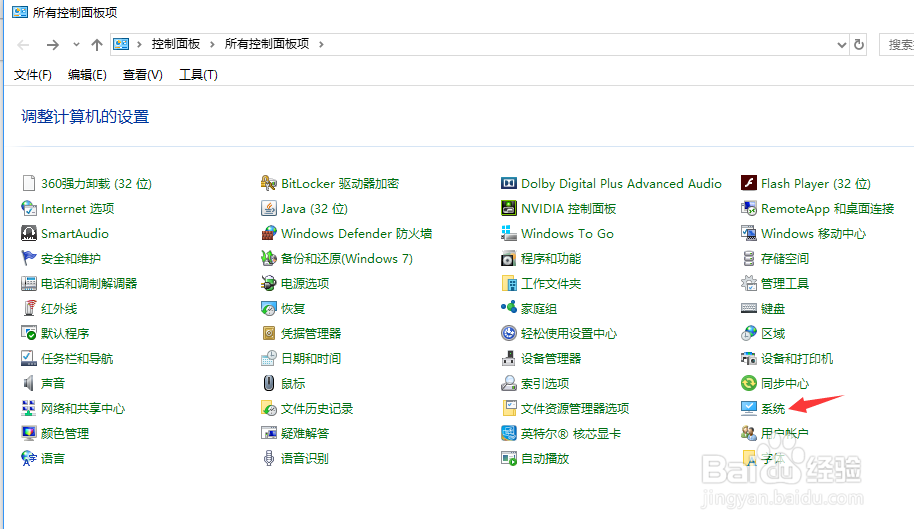Open the 工具(T) menu
The width and height of the screenshot is (914, 529).
click(198, 75)
